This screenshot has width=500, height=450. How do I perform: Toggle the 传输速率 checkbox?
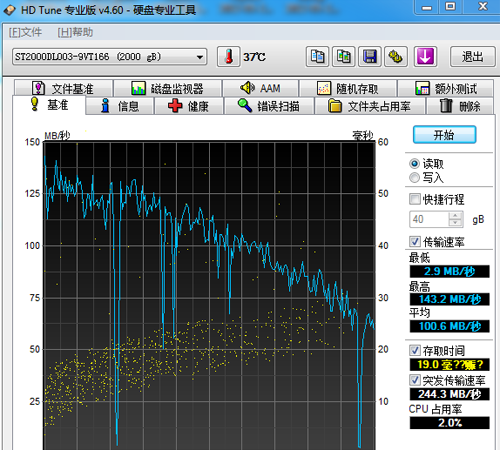[x=415, y=242]
